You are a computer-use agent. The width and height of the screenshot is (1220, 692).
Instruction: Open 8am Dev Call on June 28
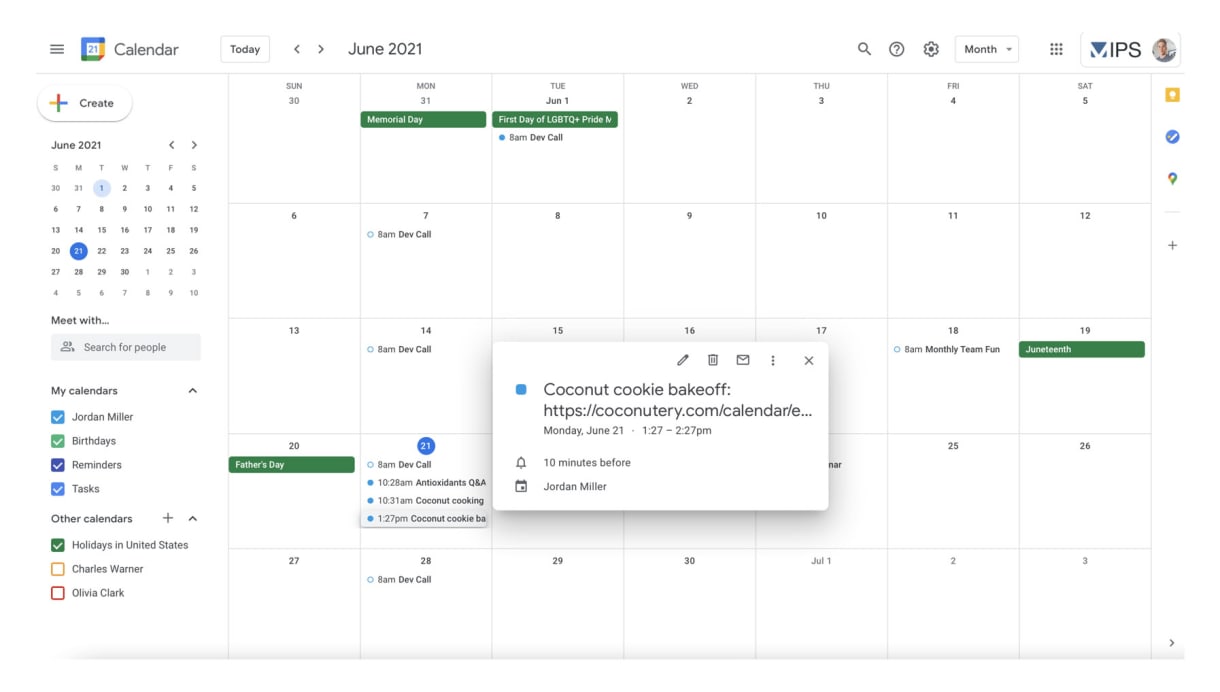coord(424,579)
